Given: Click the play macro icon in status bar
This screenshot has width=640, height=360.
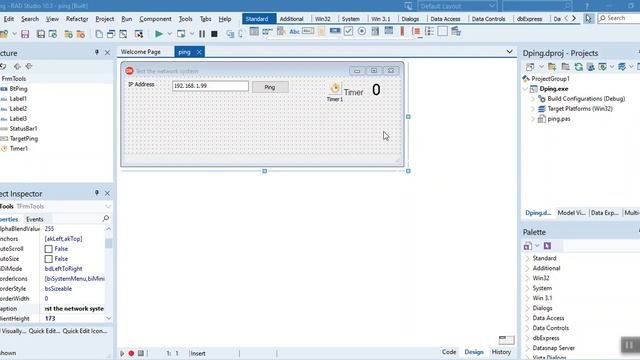Looking at the screenshot, I should pyautogui.click(x=122, y=353).
